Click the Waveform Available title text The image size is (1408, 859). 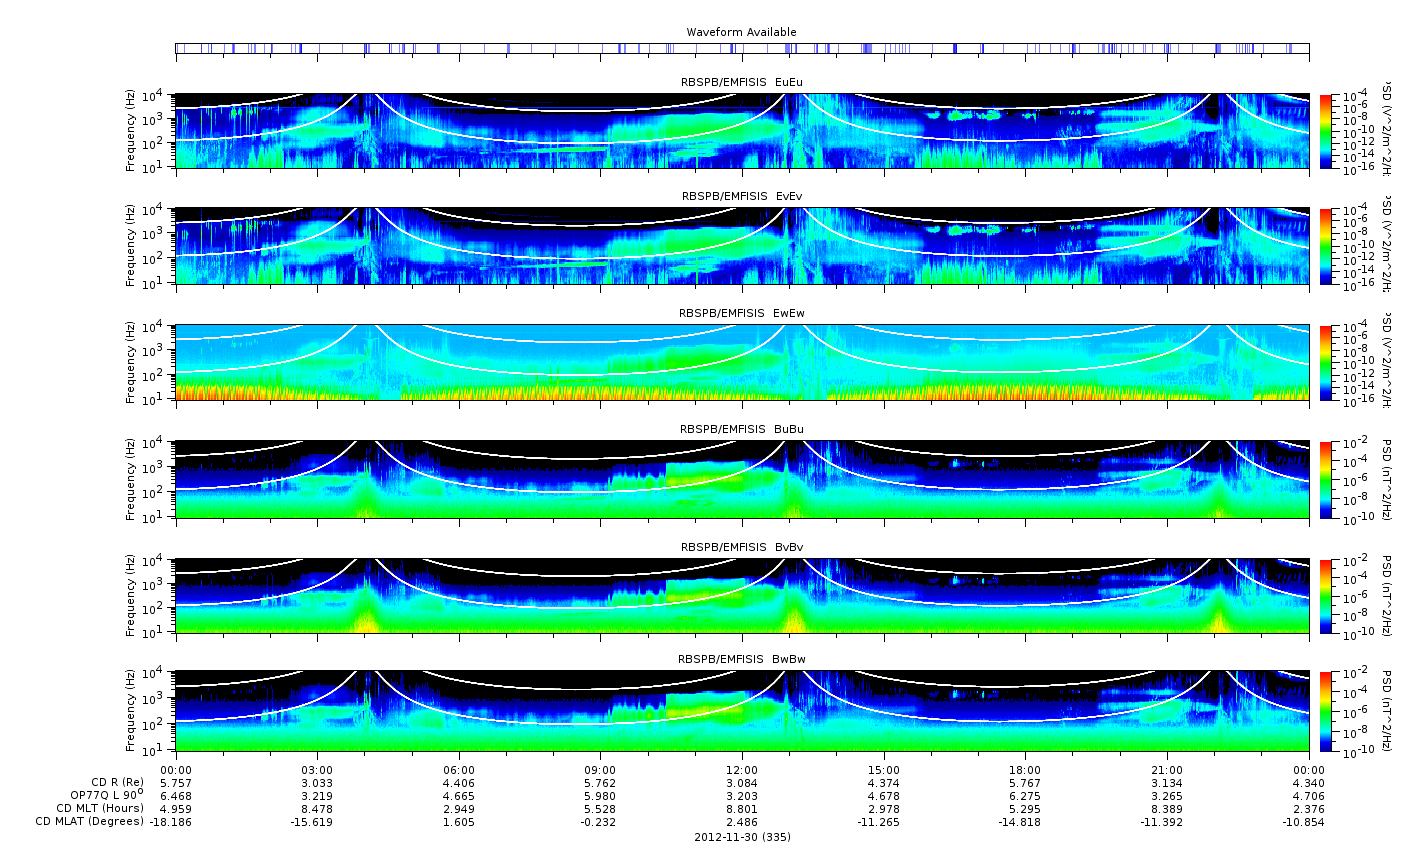coord(741,32)
